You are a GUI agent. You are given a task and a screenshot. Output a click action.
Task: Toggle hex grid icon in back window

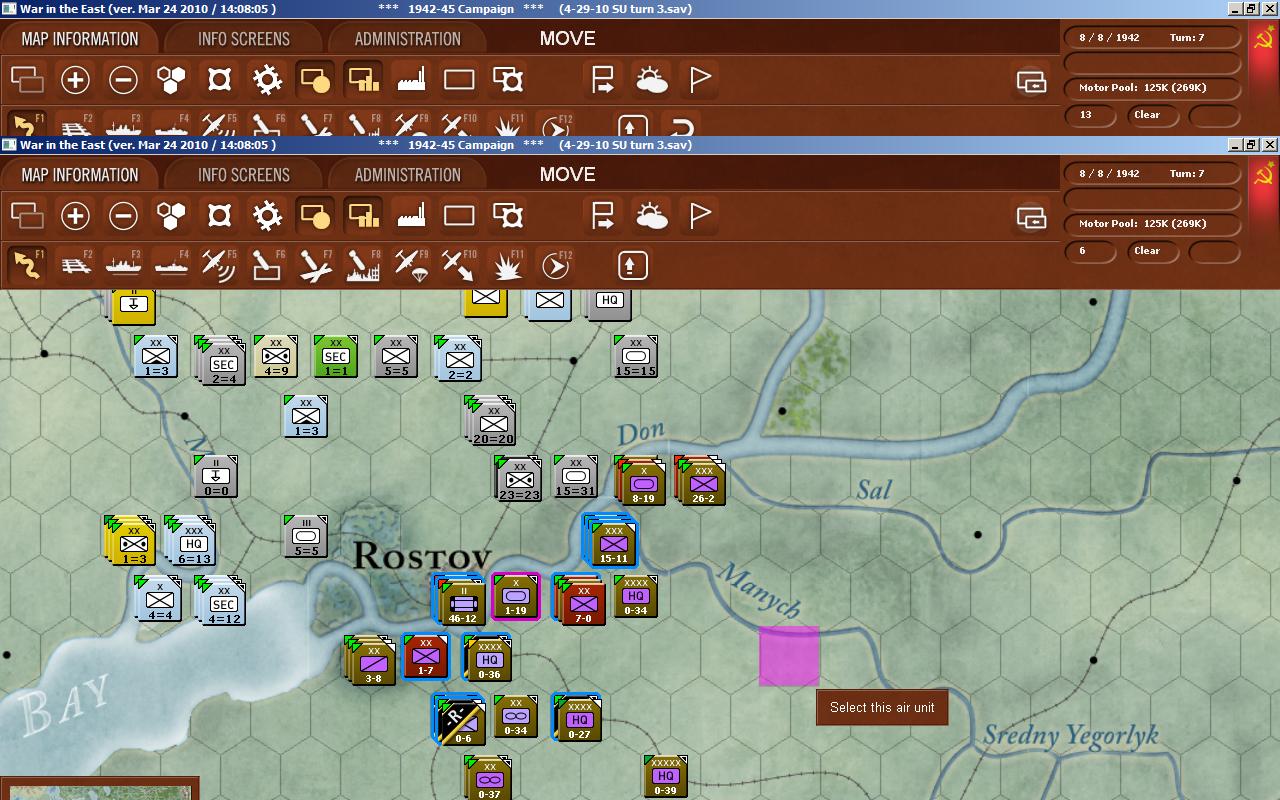coord(172,80)
